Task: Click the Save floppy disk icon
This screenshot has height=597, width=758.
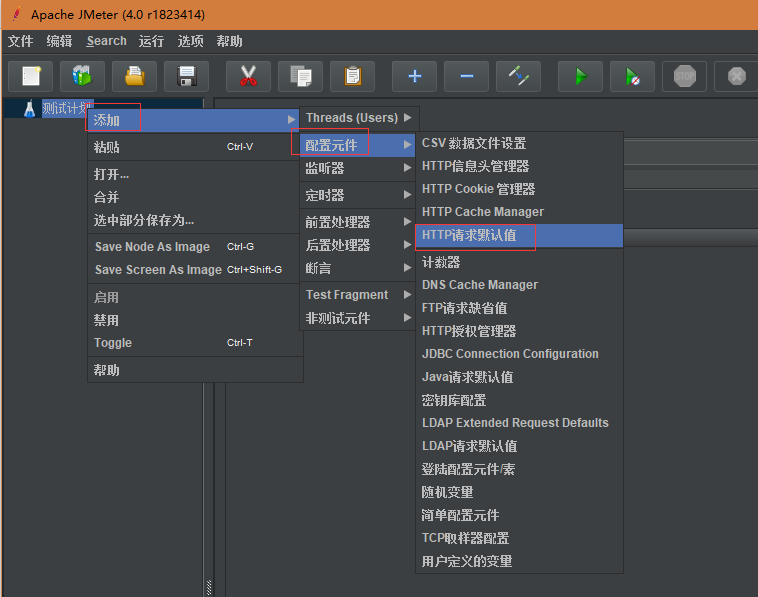Action: coord(187,76)
